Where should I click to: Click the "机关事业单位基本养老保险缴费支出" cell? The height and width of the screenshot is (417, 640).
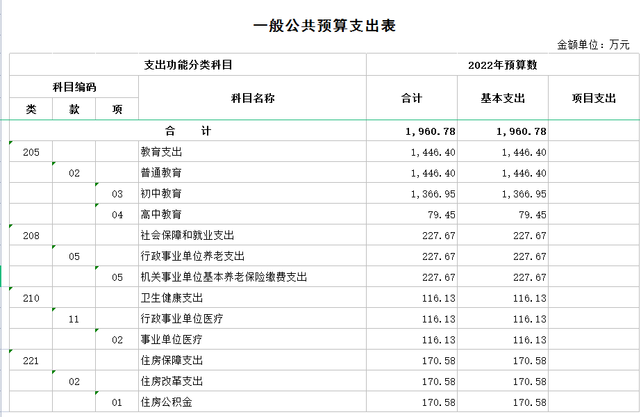coord(223,277)
